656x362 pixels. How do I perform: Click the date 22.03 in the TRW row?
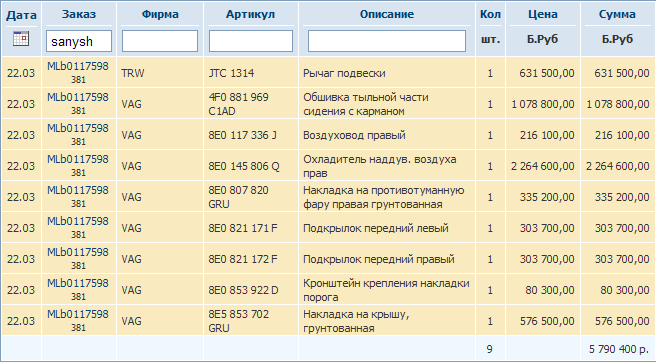click(21, 73)
